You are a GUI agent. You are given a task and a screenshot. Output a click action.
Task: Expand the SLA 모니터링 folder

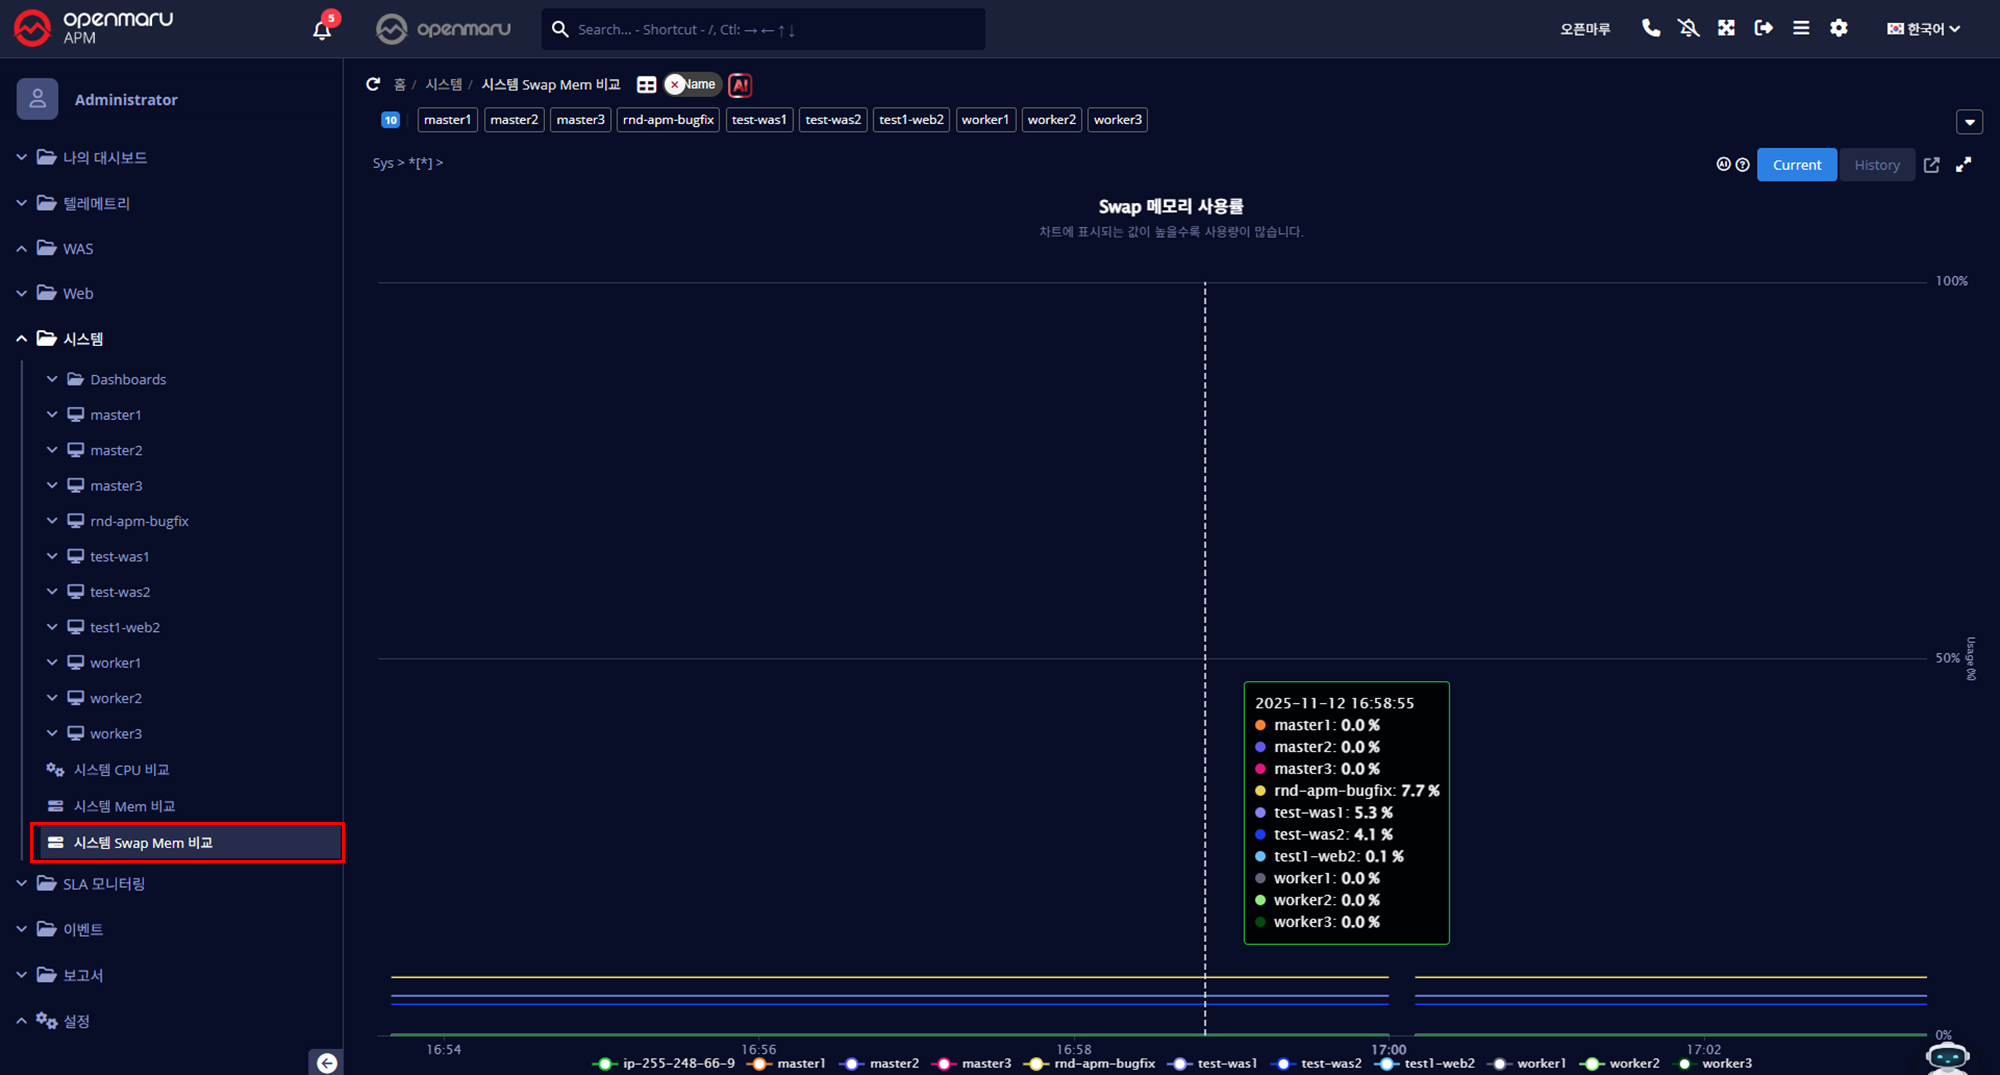pos(104,884)
